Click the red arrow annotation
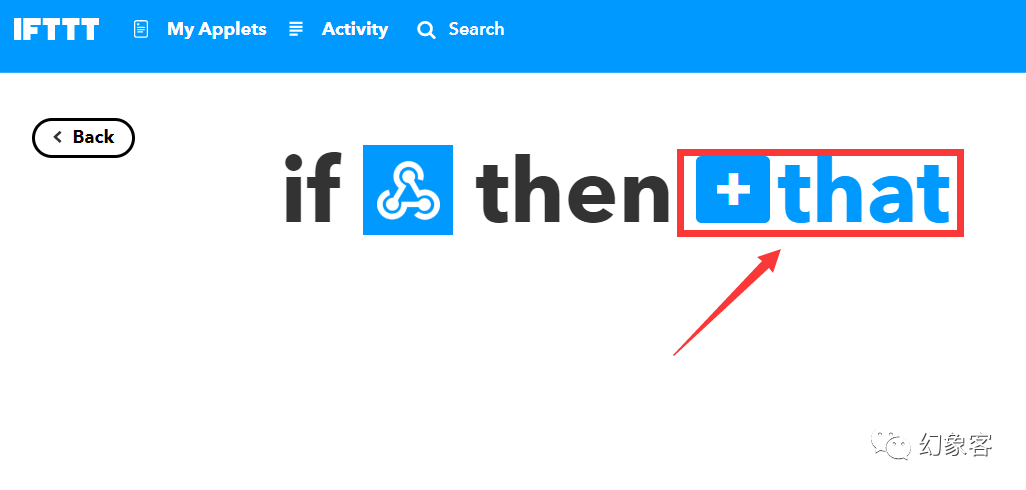The height and width of the screenshot is (490, 1026). (x=728, y=302)
